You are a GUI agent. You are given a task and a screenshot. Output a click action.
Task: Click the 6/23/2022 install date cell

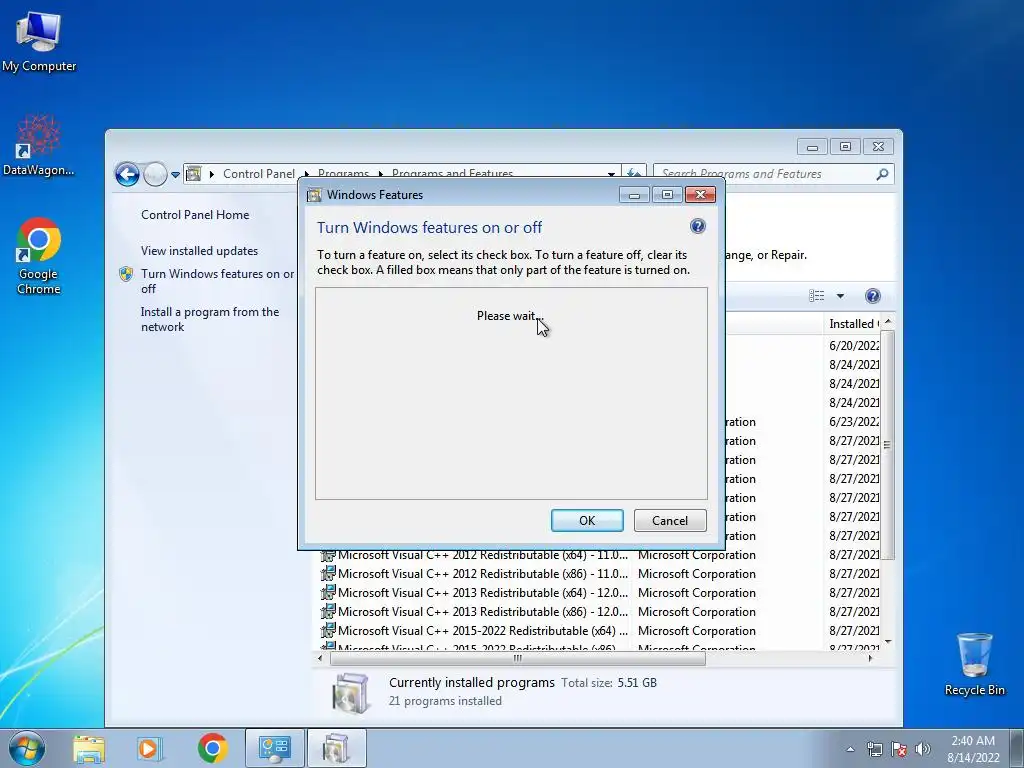[854, 422]
